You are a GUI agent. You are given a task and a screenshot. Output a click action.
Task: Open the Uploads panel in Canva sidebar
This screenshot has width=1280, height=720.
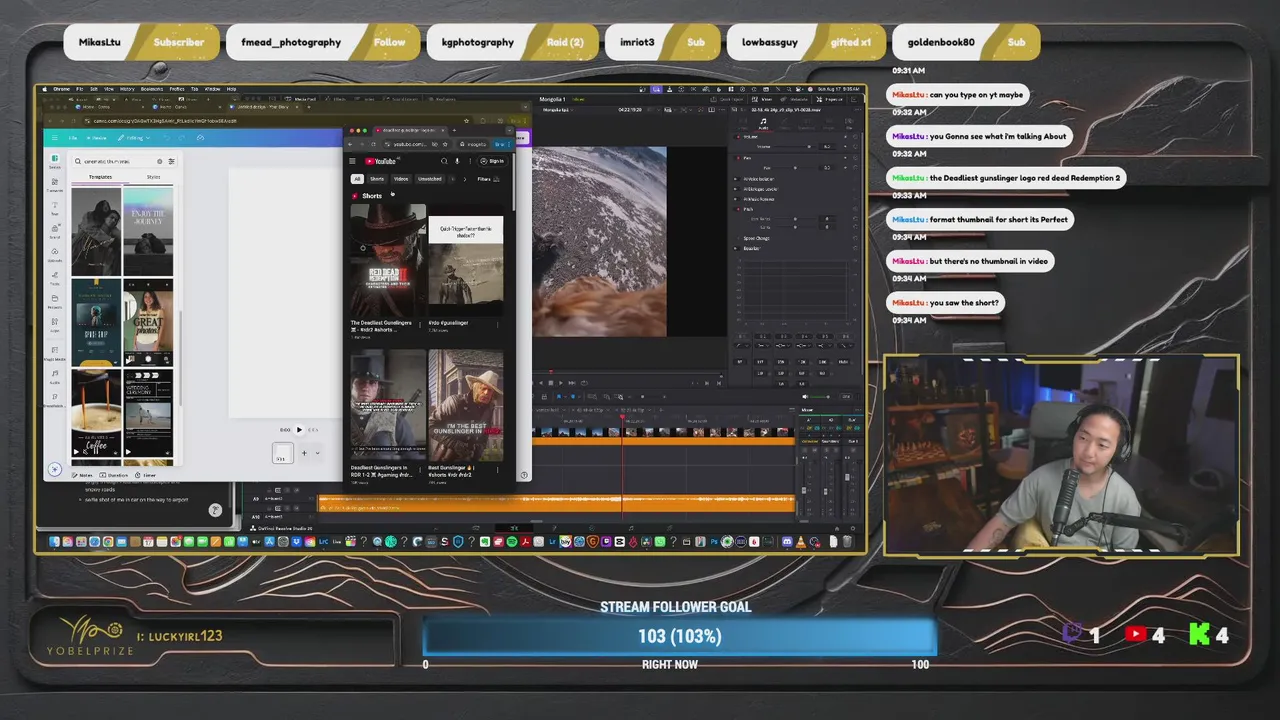point(55,254)
